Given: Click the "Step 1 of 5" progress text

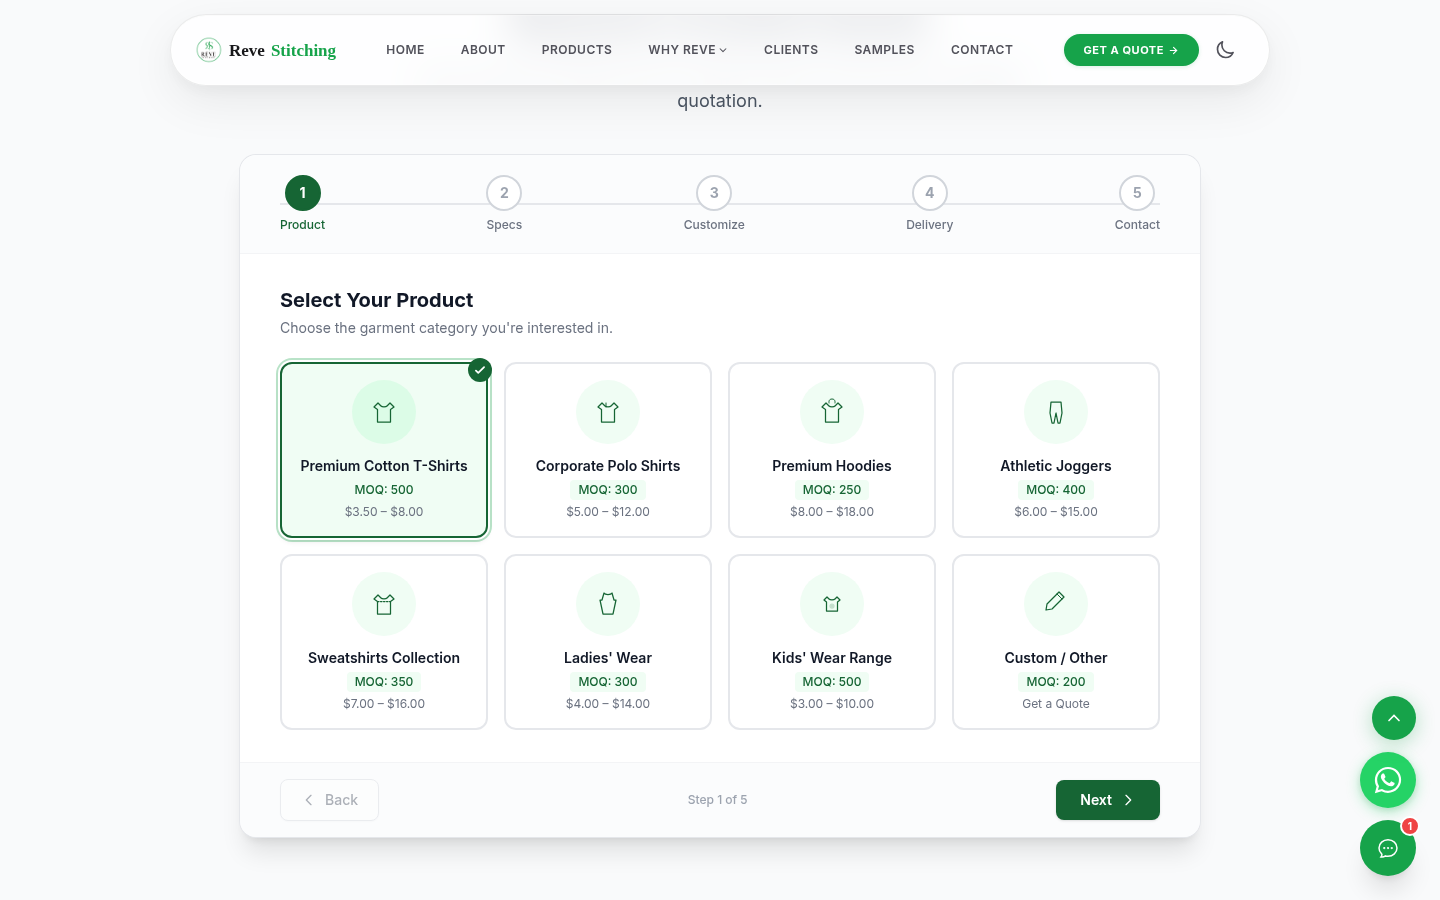Looking at the screenshot, I should point(718,800).
